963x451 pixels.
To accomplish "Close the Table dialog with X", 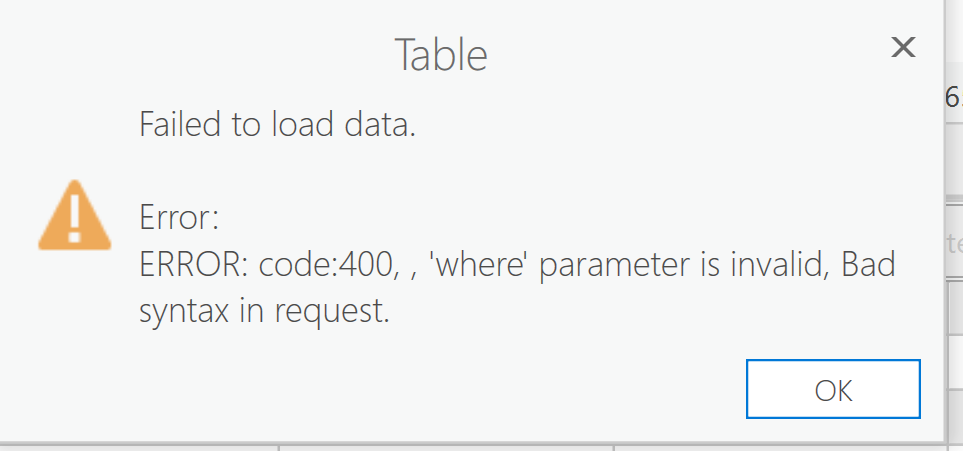I will pyautogui.click(x=903, y=47).
